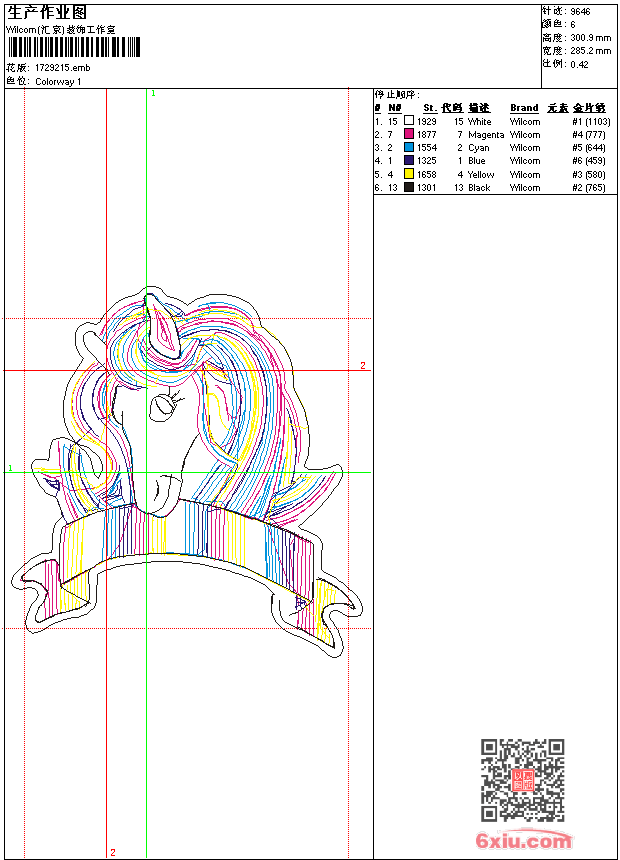
Task: Click the height value '300.9 mm'
Action: (591, 38)
